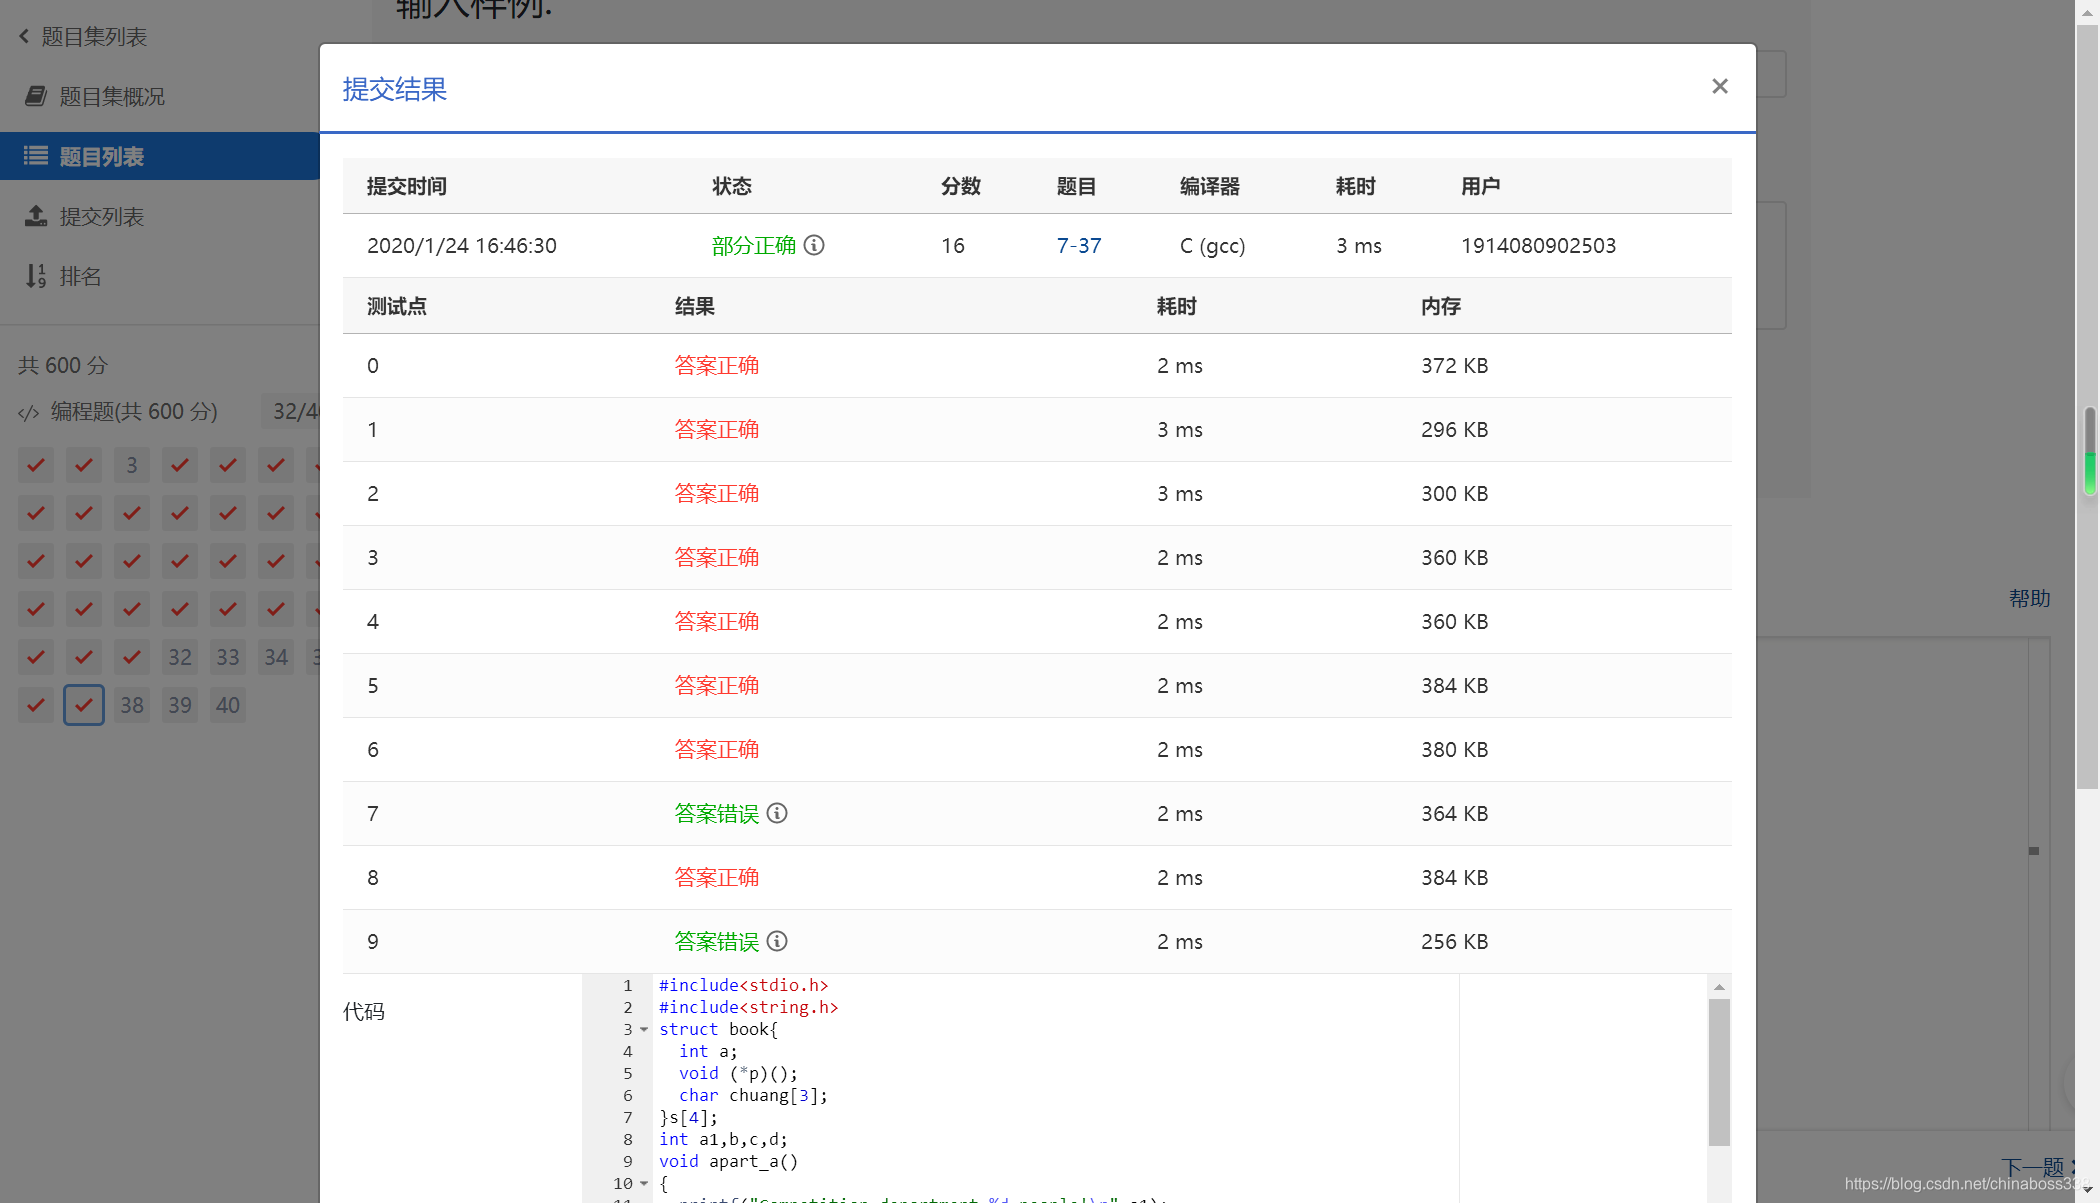Select the highlighted checked problem 37 tile
Screen dimensions: 2100x1203
tap(84, 705)
